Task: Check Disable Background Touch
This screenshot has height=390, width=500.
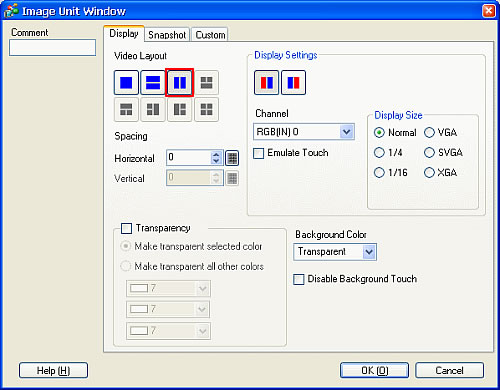Action: pos(299,279)
